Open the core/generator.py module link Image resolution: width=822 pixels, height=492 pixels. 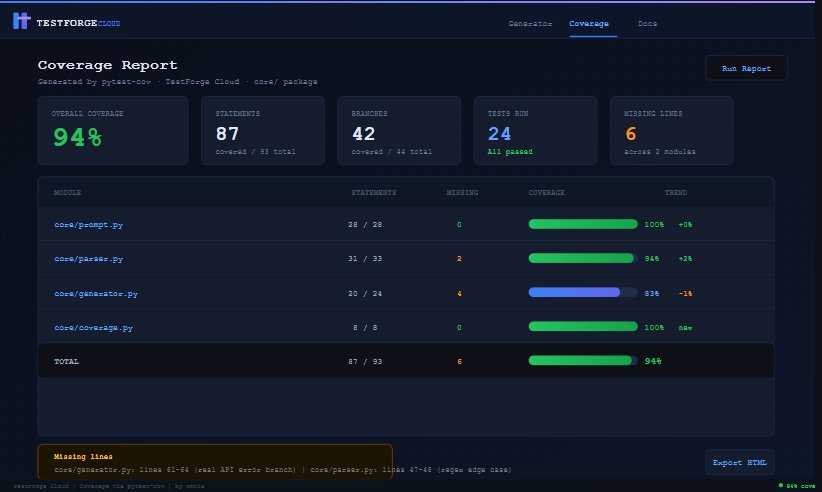tap(96, 294)
